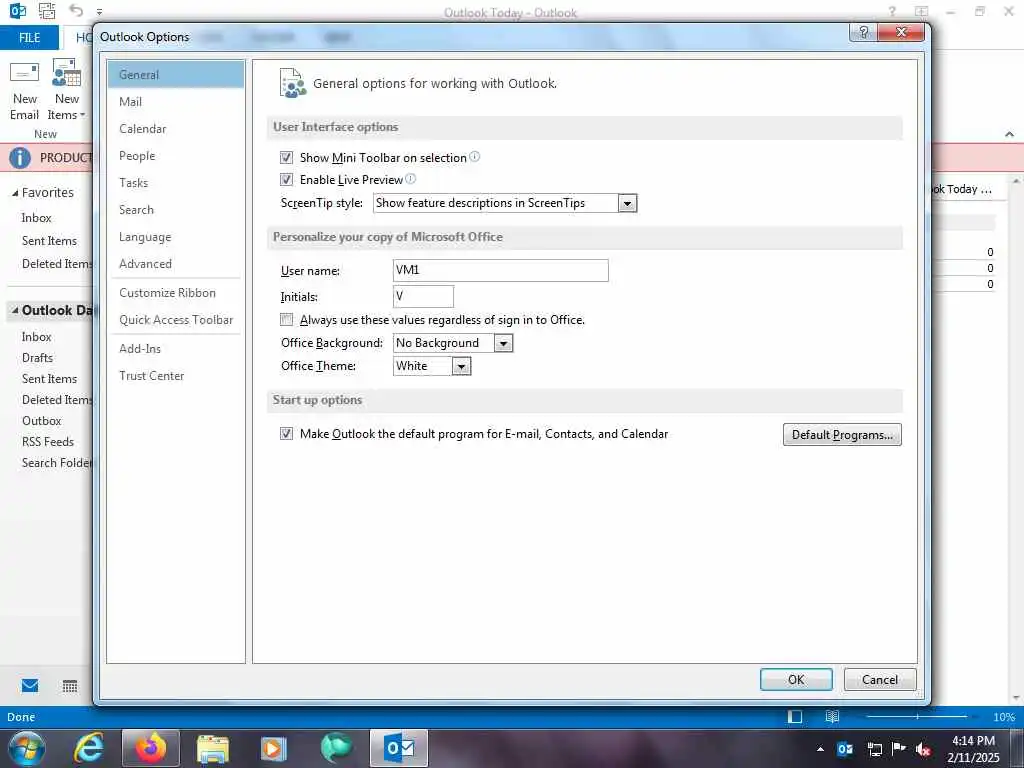Screen dimensions: 1024x768
Task: Click the New Email icon in Outlook ribbon
Action: 24,72
